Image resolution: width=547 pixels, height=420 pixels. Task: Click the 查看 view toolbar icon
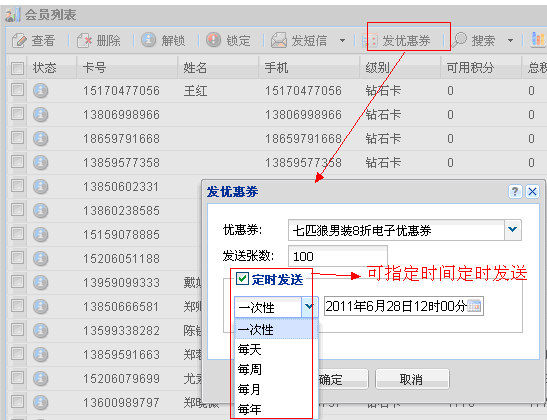tap(19, 40)
